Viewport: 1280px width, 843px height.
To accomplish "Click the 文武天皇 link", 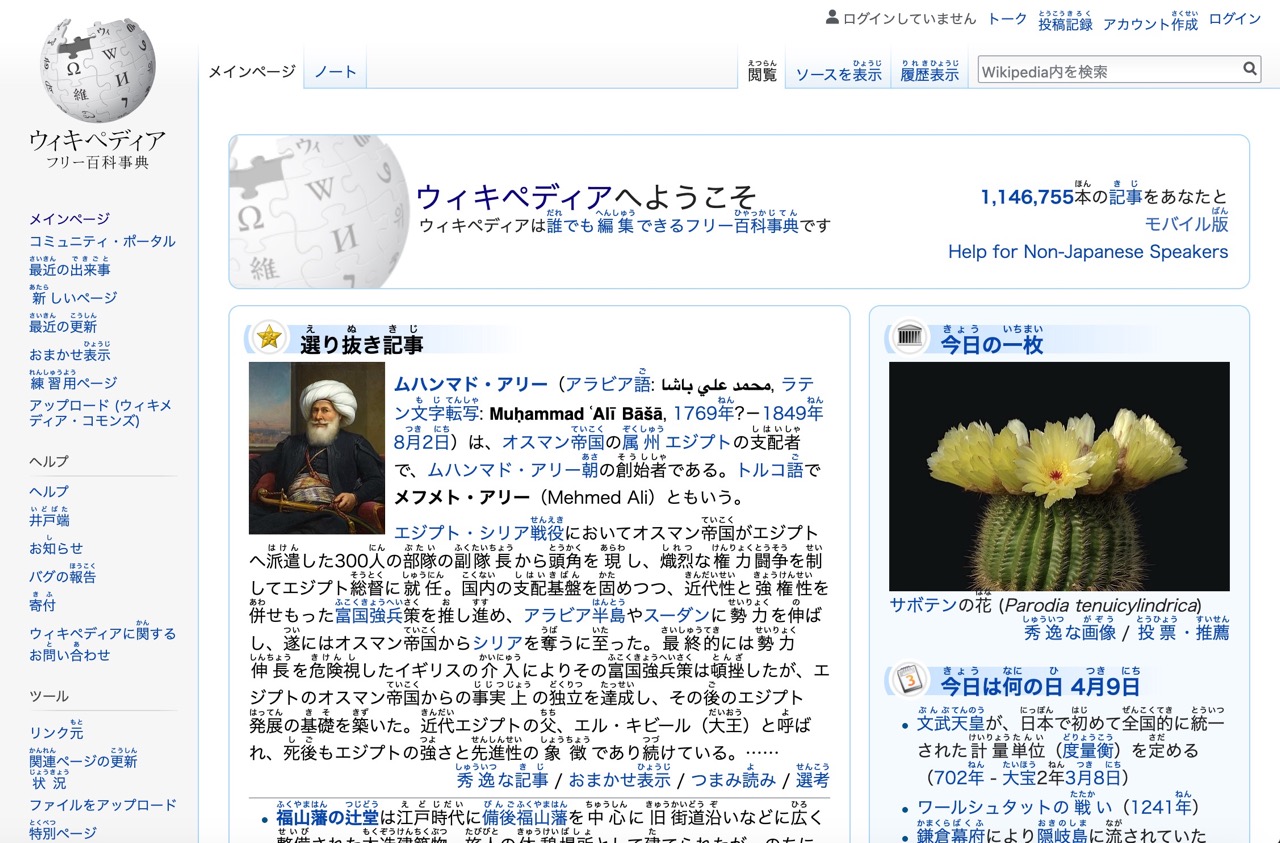I will coord(951,719).
